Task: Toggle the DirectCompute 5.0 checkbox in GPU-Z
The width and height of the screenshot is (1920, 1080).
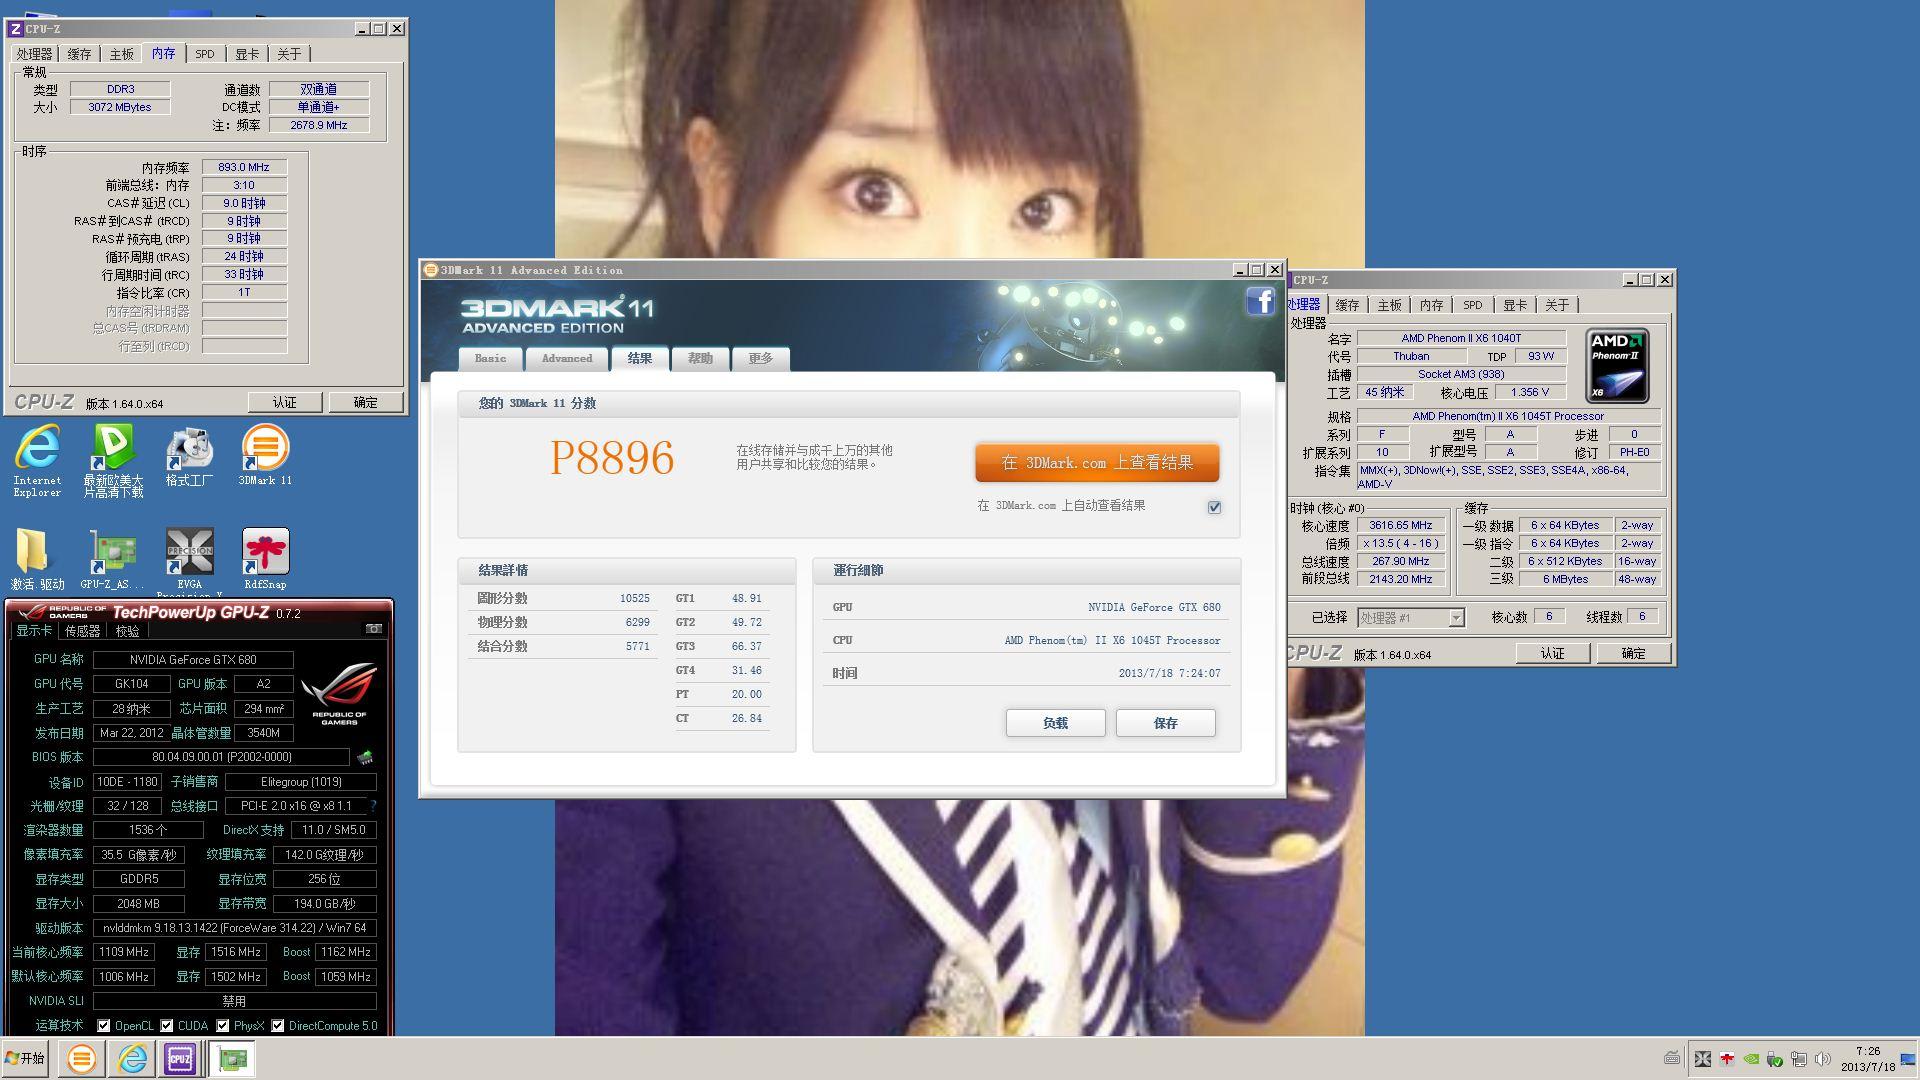Action: point(278,1025)
